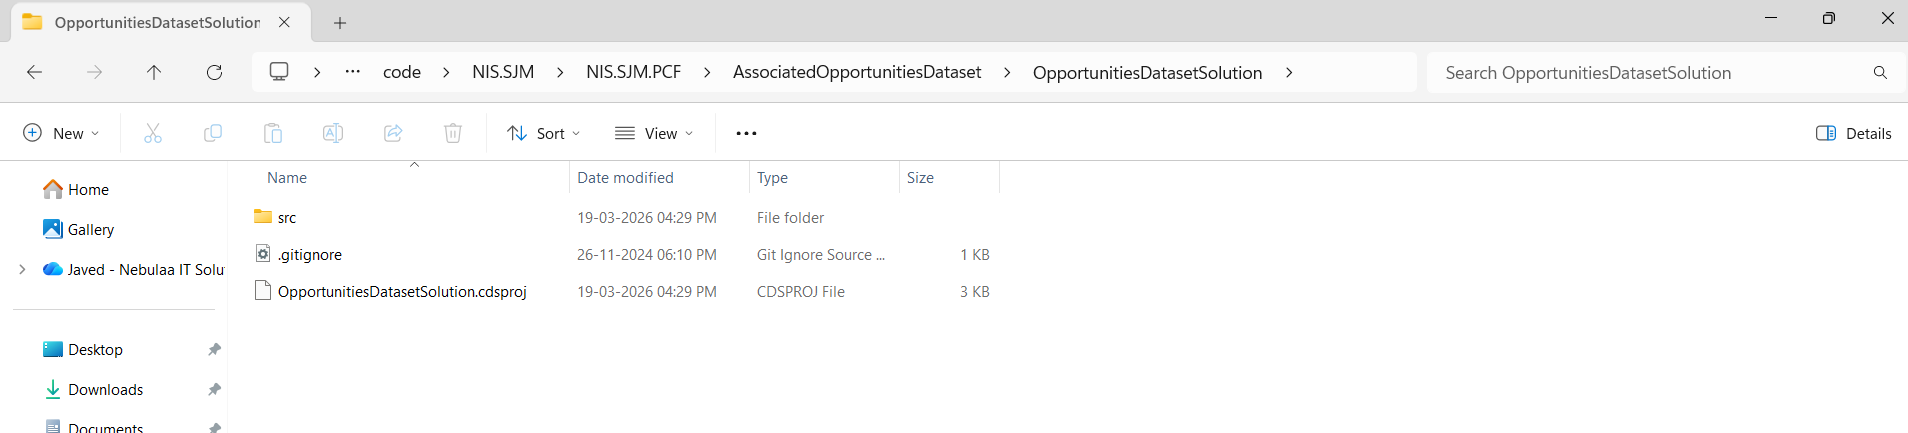Open the View layout dropdown
Screen dimensions: 1908x433
pyautogui.click(x=654, y=133)
